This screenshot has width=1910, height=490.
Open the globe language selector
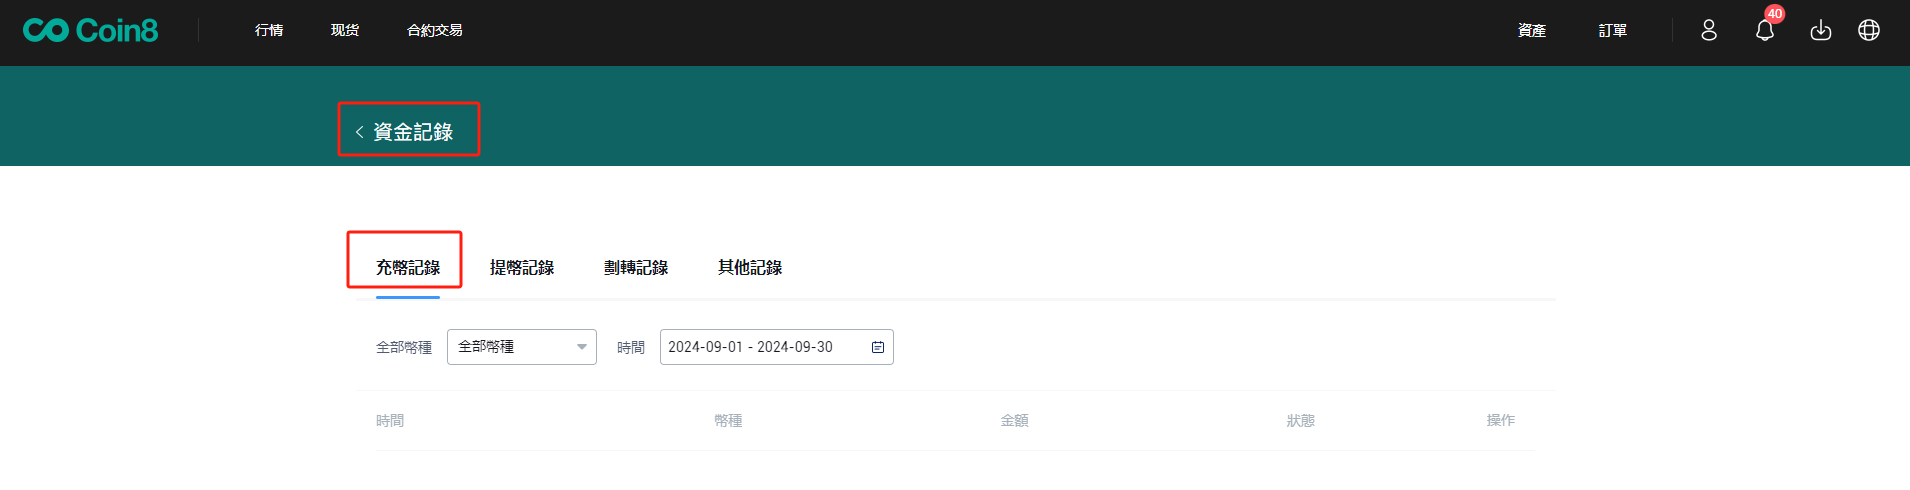[1869, 31]
